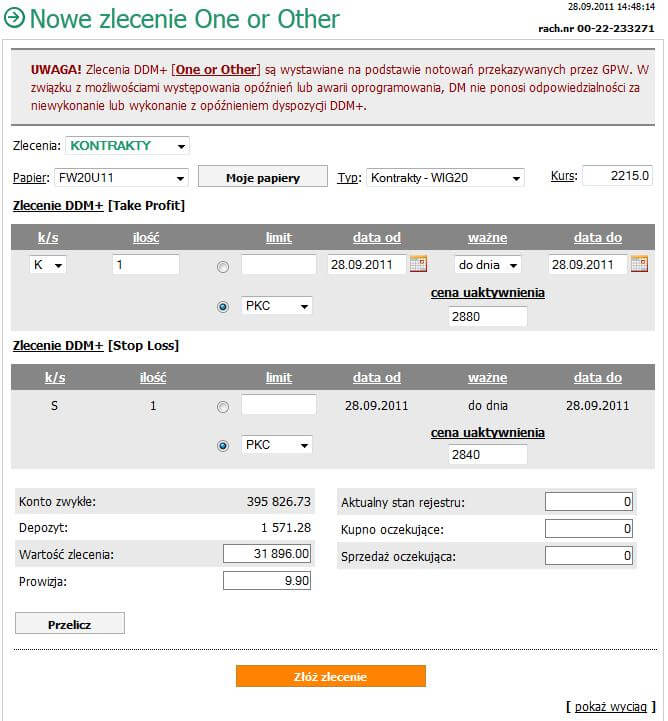This screenshot has width=668, height=721.
Task: Submit with the orange Złóż zlecenie button
Action: tap(331, 677)
